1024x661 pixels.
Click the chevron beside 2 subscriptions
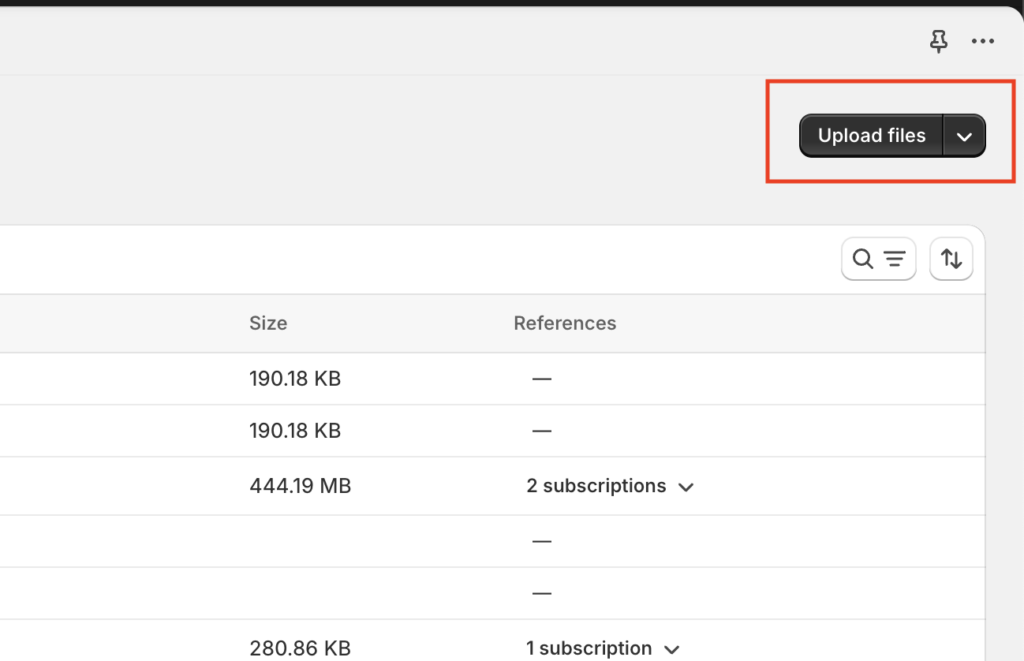click(686, 487)
